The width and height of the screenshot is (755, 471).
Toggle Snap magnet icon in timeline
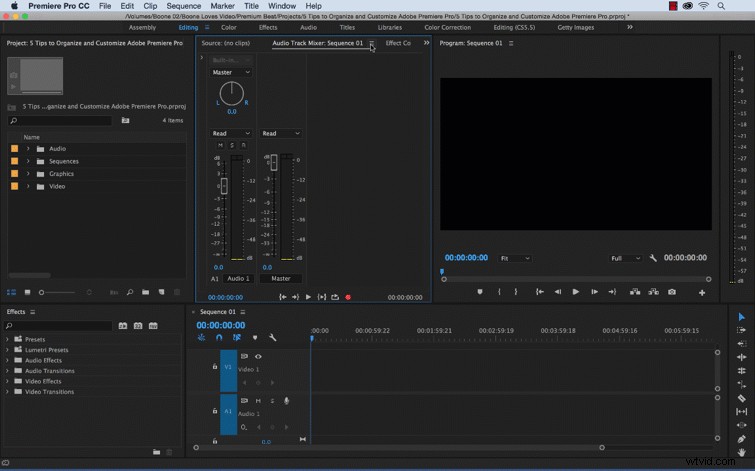coord(219,338)
